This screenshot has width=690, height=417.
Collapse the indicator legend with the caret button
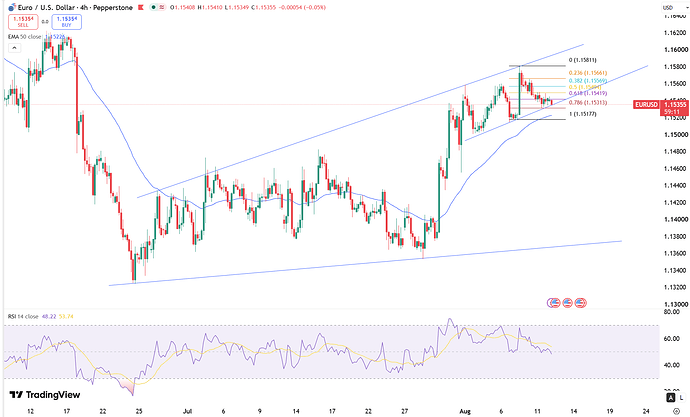tap(14, 48)
